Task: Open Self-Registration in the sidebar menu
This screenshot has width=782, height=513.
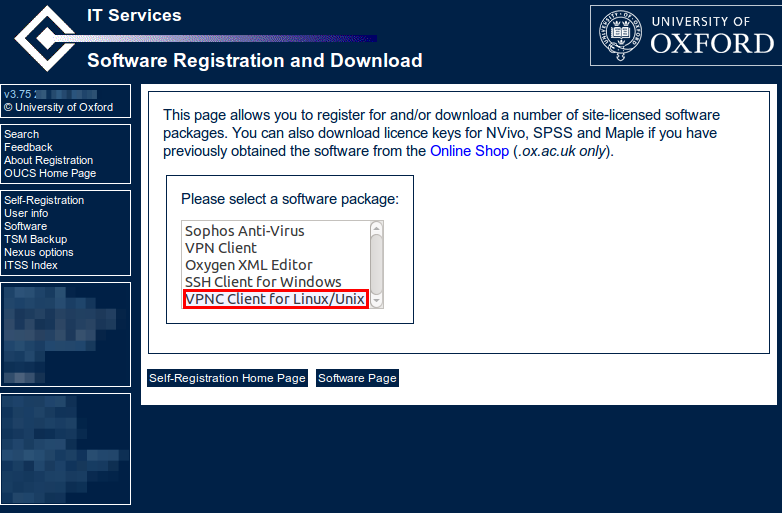Action: pos(44,200)
